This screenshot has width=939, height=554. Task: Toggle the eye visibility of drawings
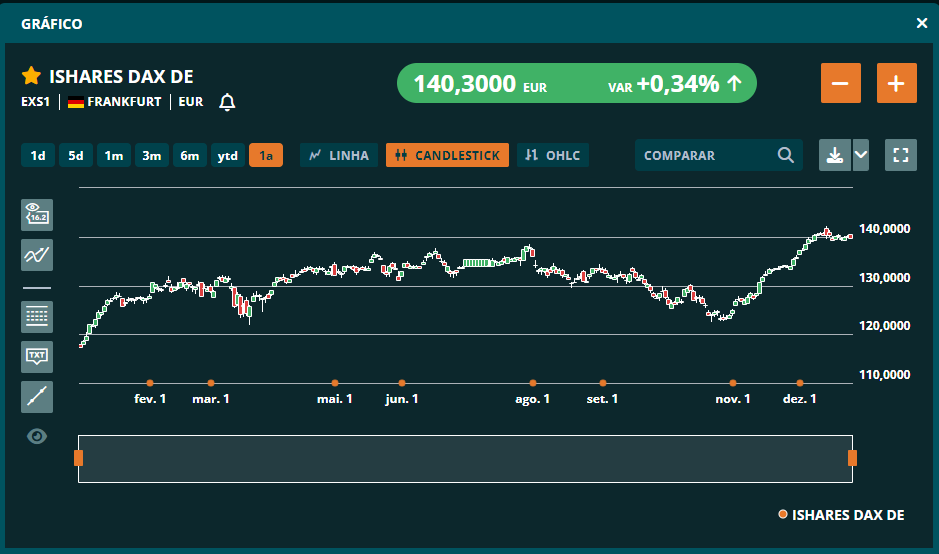37,437
